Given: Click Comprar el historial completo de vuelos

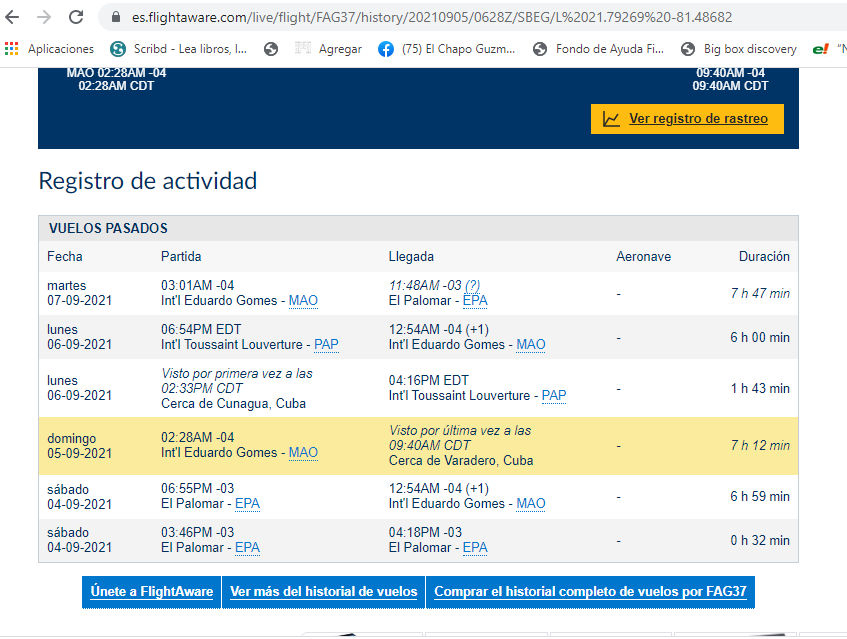Looking at the screenshot, I should 590,592.
